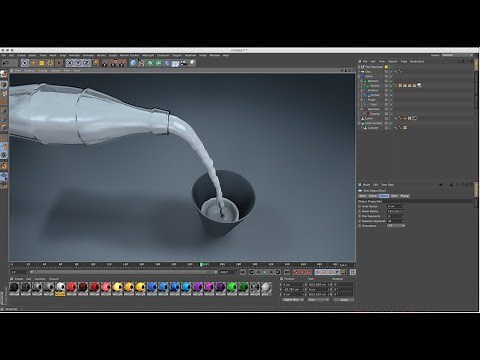Go to start of animation
Viewport: 480px width, 360px height.
[x=243, y=272]
